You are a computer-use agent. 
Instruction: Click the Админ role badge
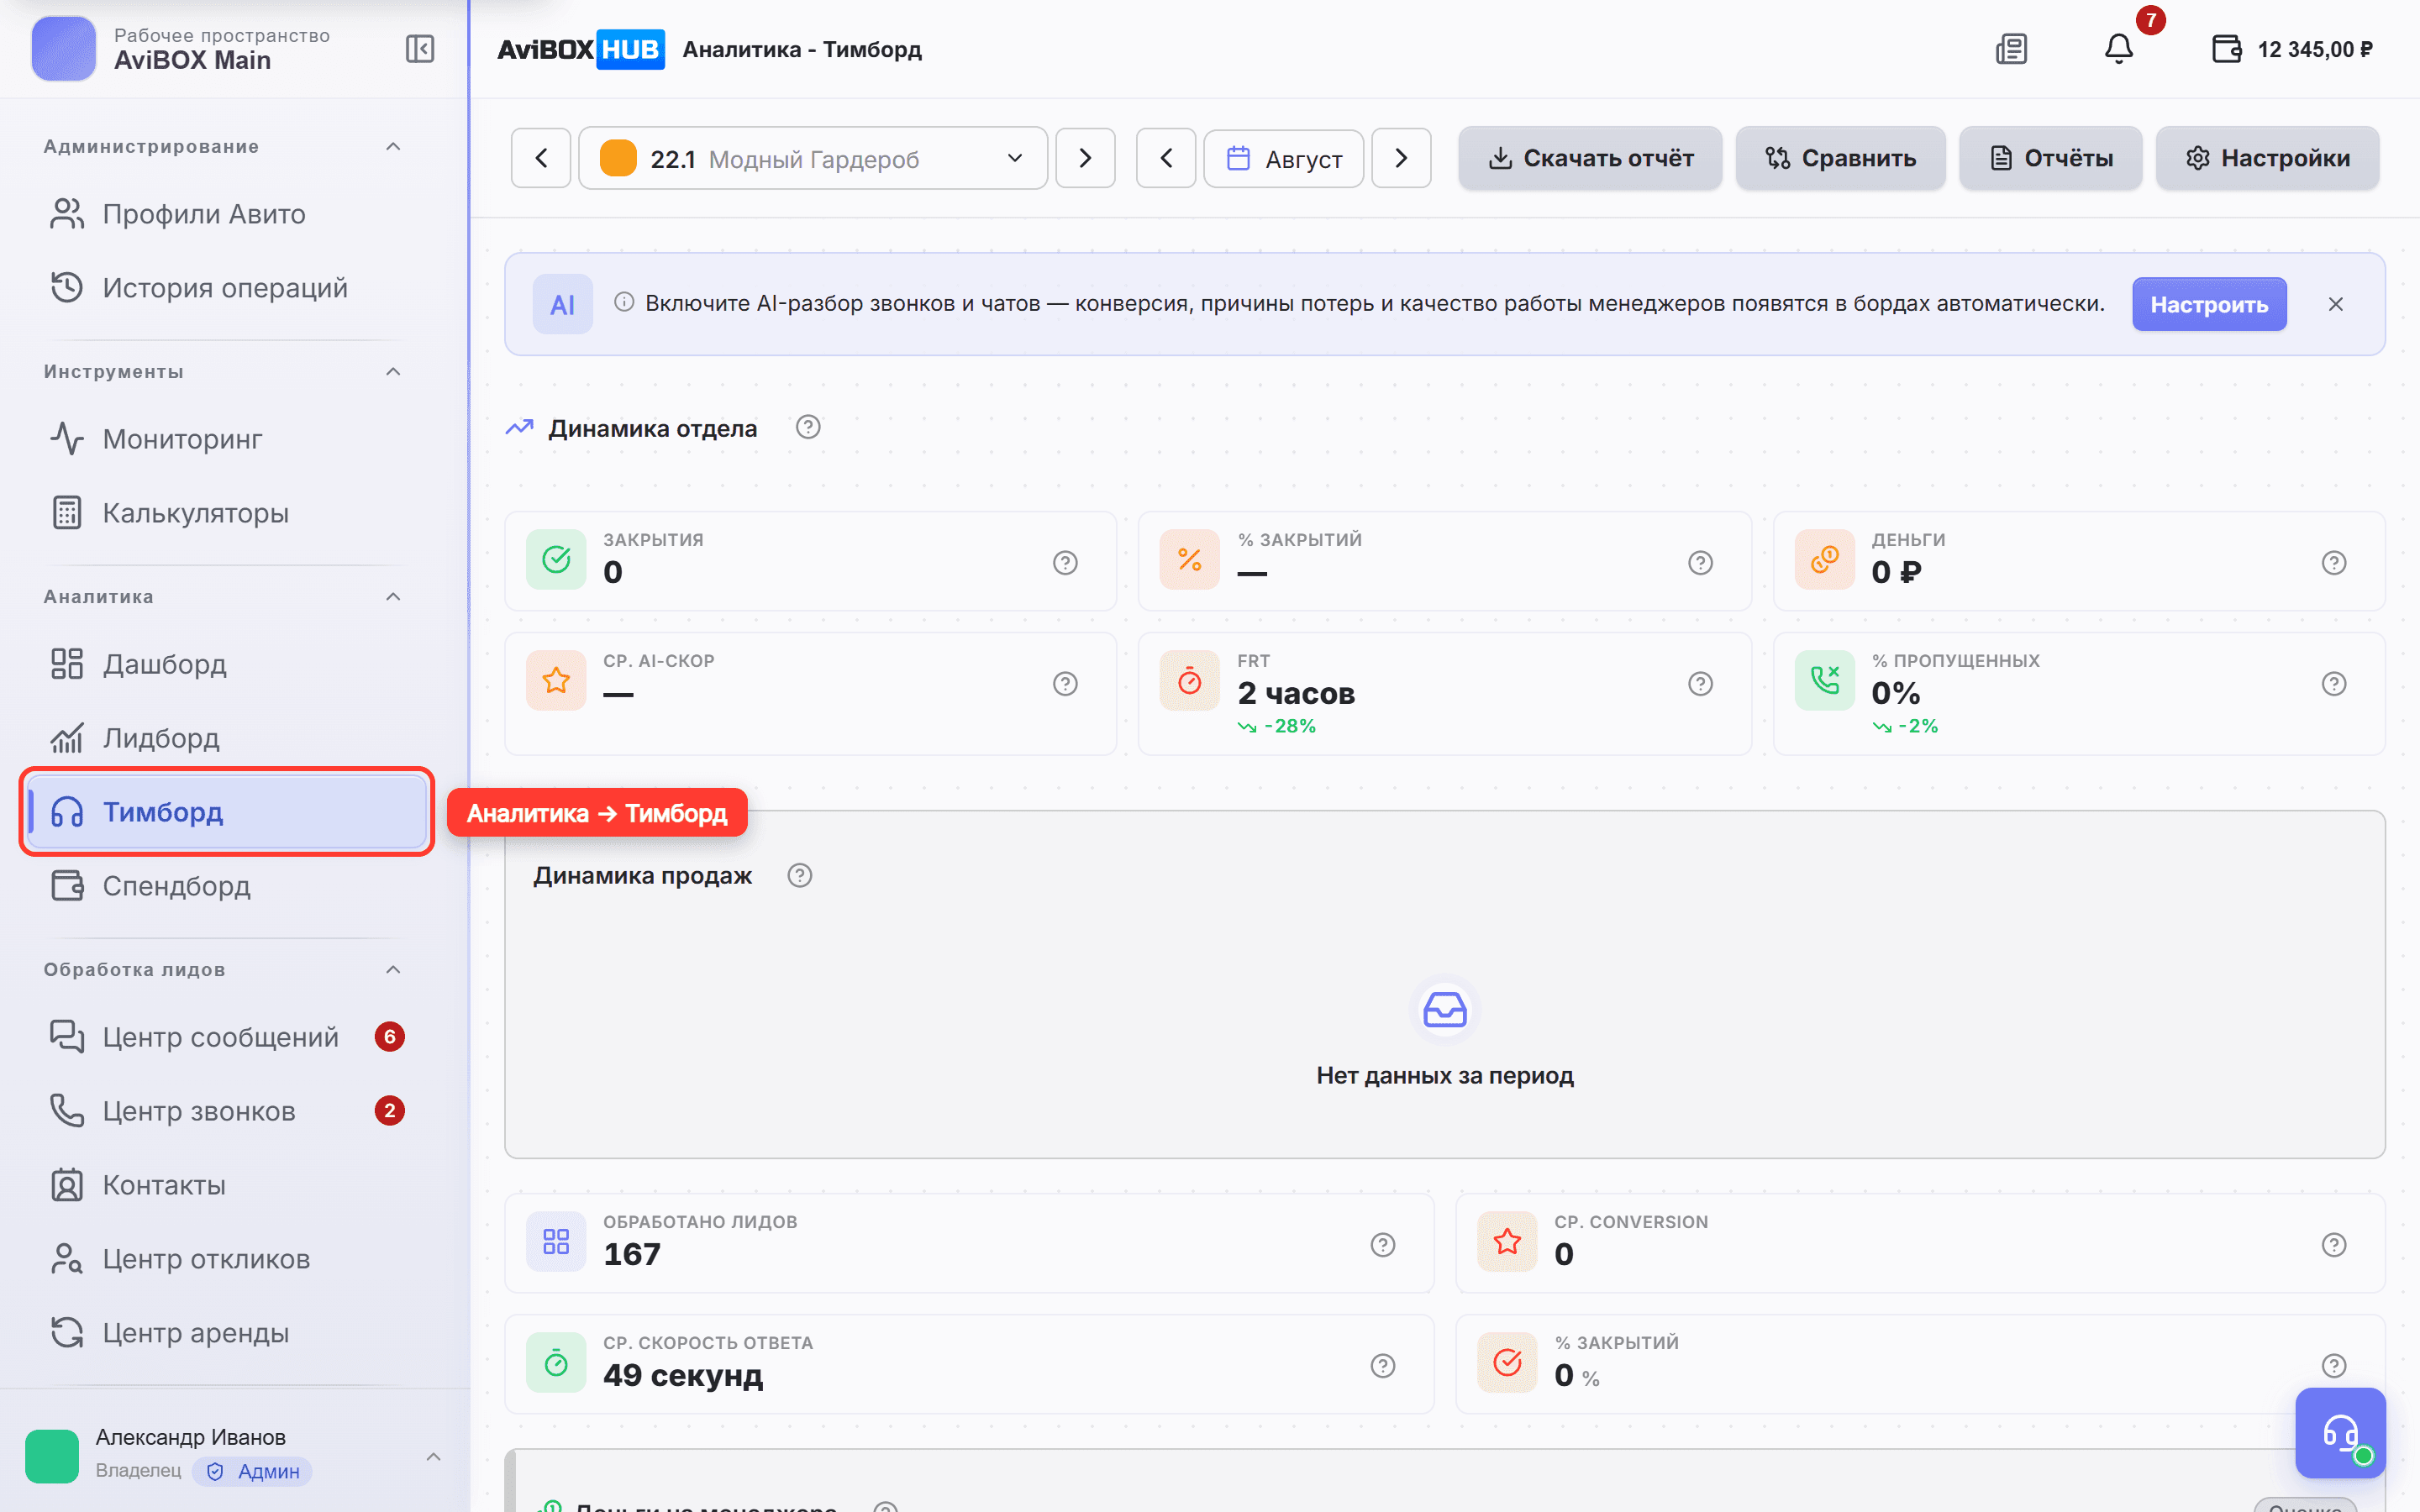click(x=253, y=1471)
